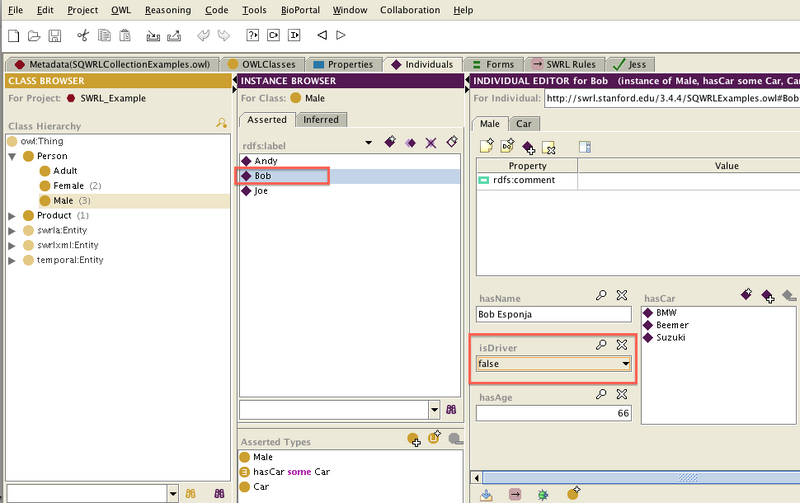The height and width of the screenshot is (503, 800).
Task: Click the Cut scissors icon
Action: 83,35
